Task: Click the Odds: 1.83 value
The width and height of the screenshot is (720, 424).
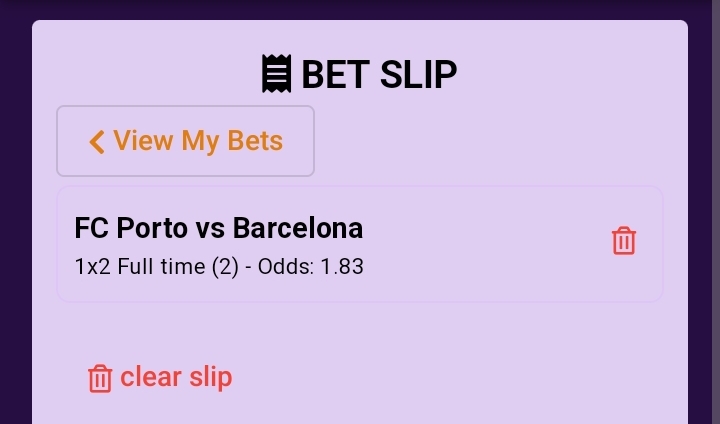Action: tap(311, 266)
